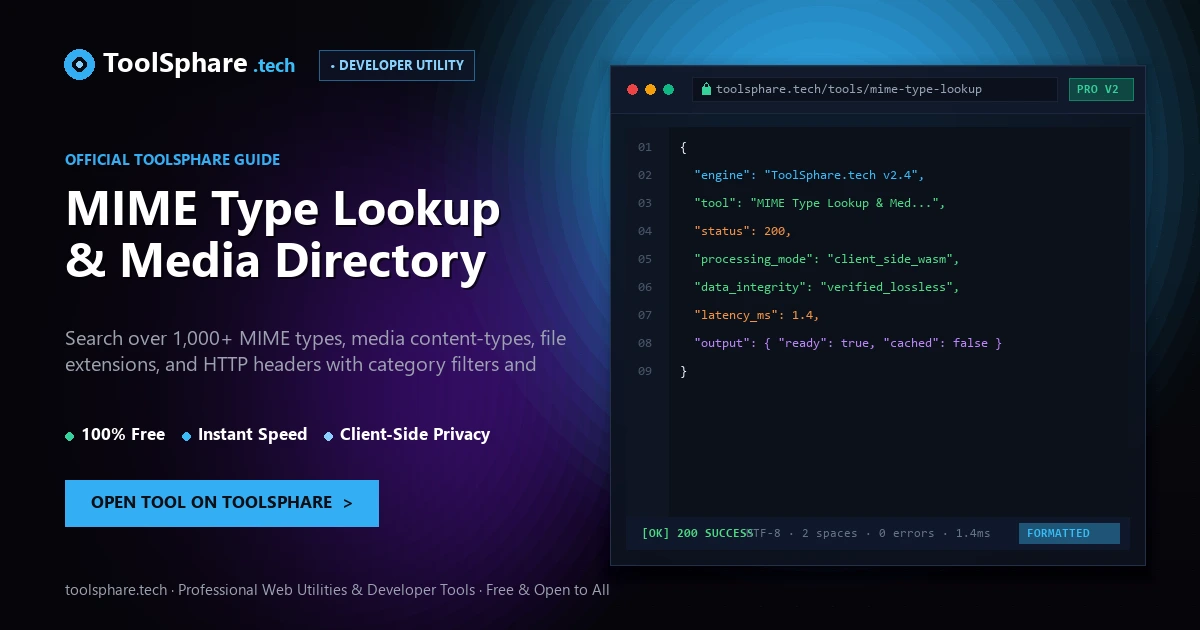Click the "tool": "MIME Type Lookup & Med..." line
This screenshot has height=630, width=1200.
tap(820, 203)
